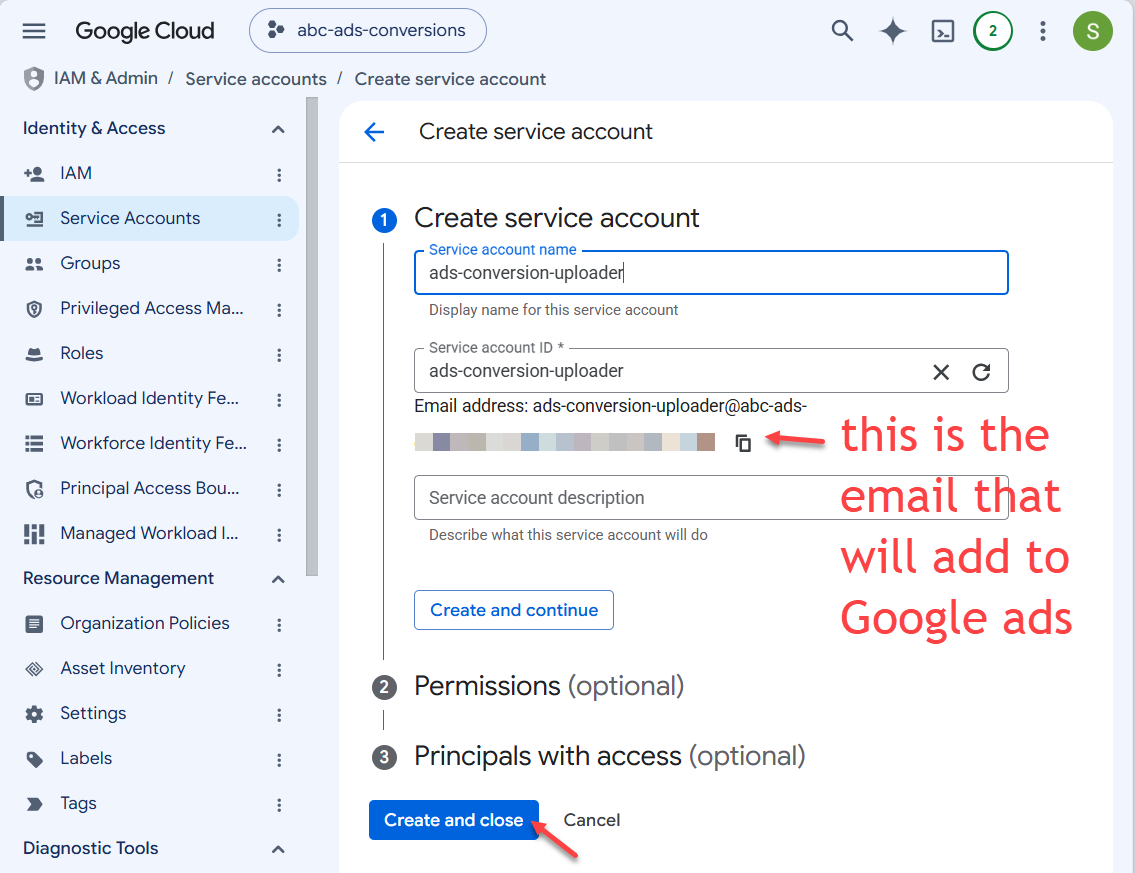Click the search magnifier icon
The height and width of the screenshot is (873, 1135).
pyautogui.click(x=842, y=30)
